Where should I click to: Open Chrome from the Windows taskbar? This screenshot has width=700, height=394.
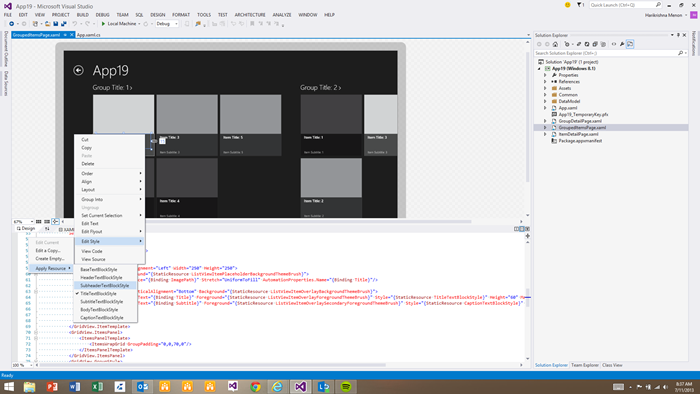(255, 386)
